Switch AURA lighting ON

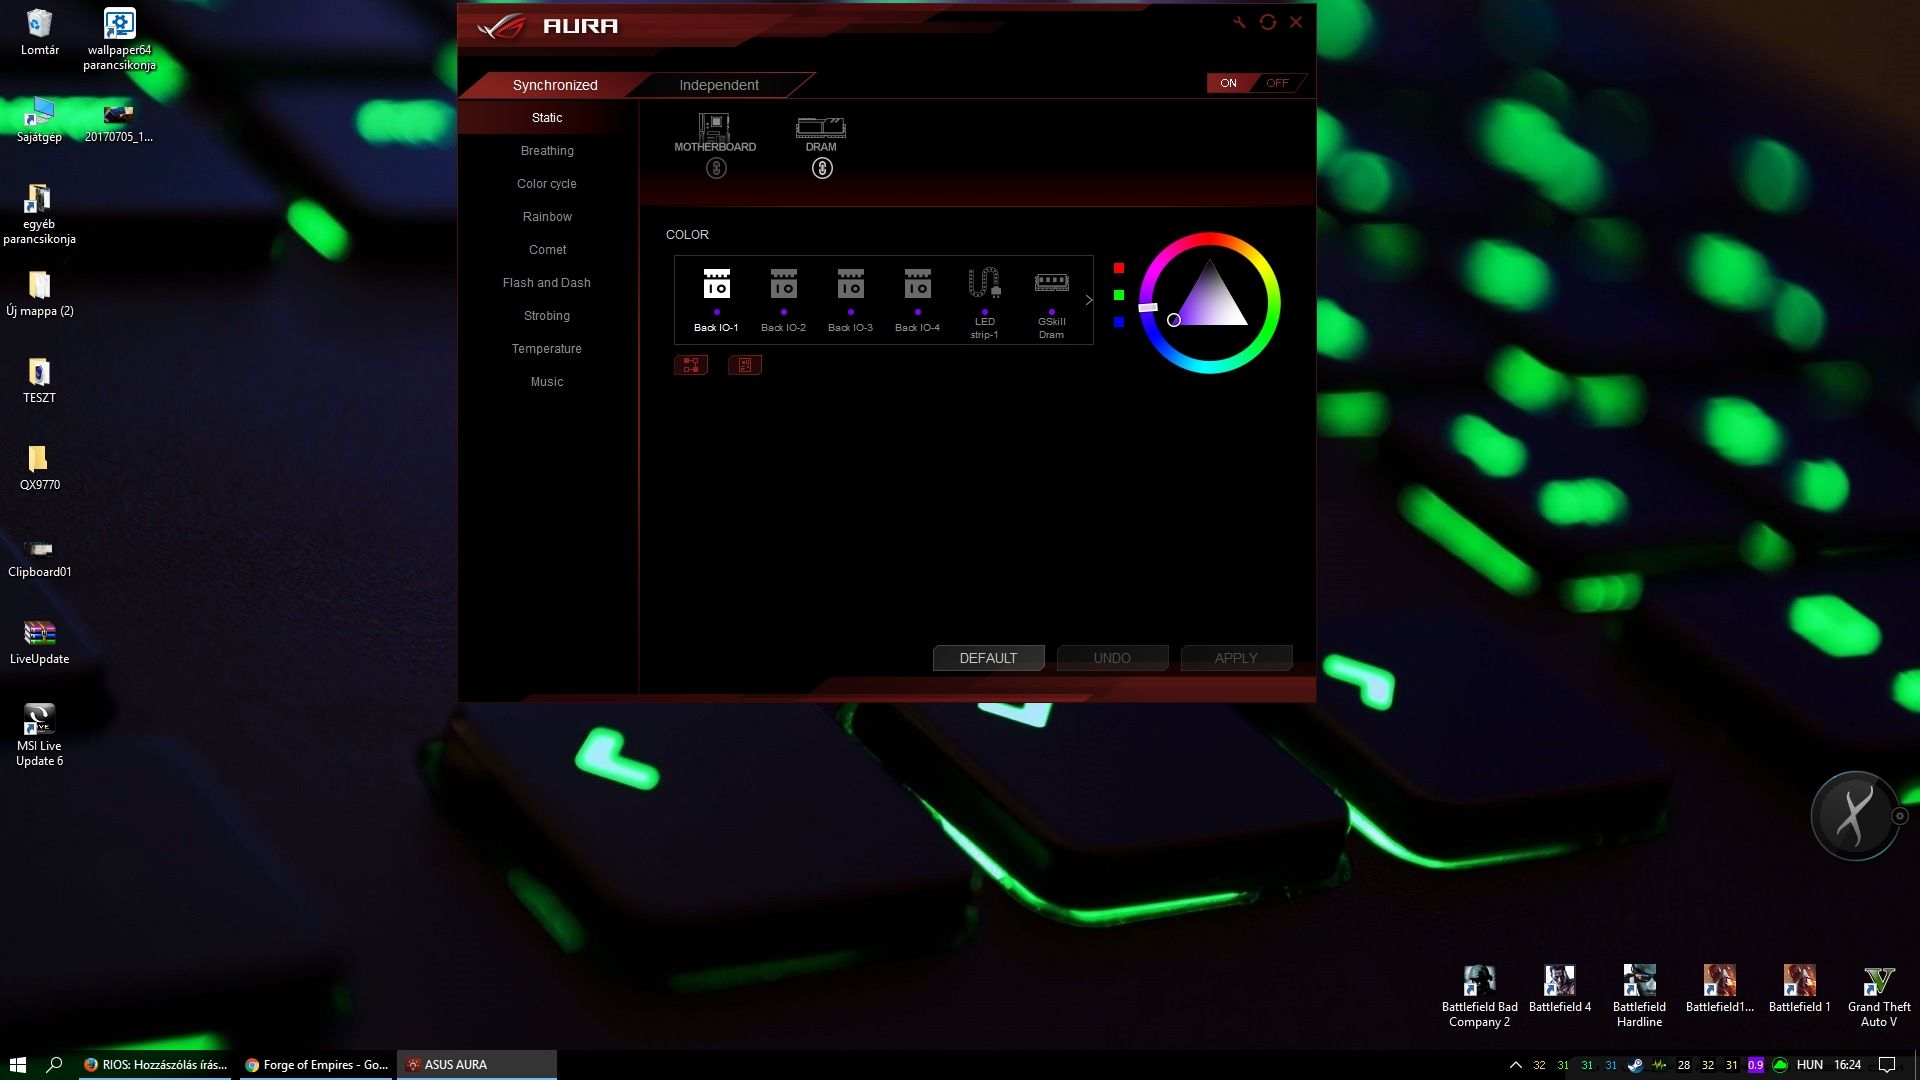coord(1229,83)
